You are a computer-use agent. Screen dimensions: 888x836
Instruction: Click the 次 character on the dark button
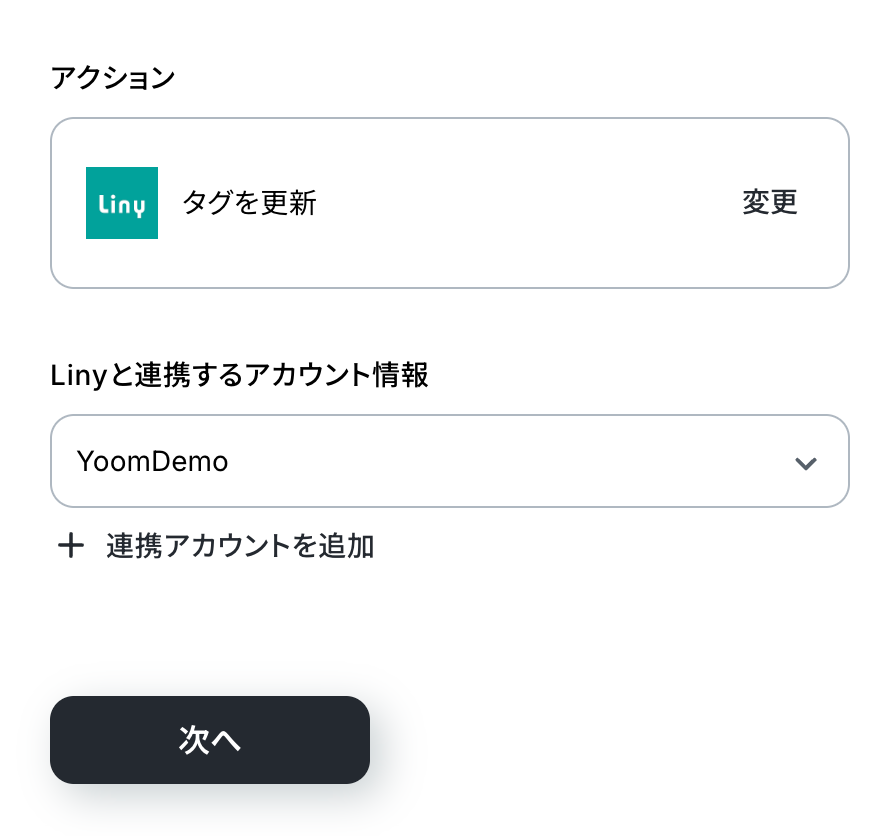point(193,740)
